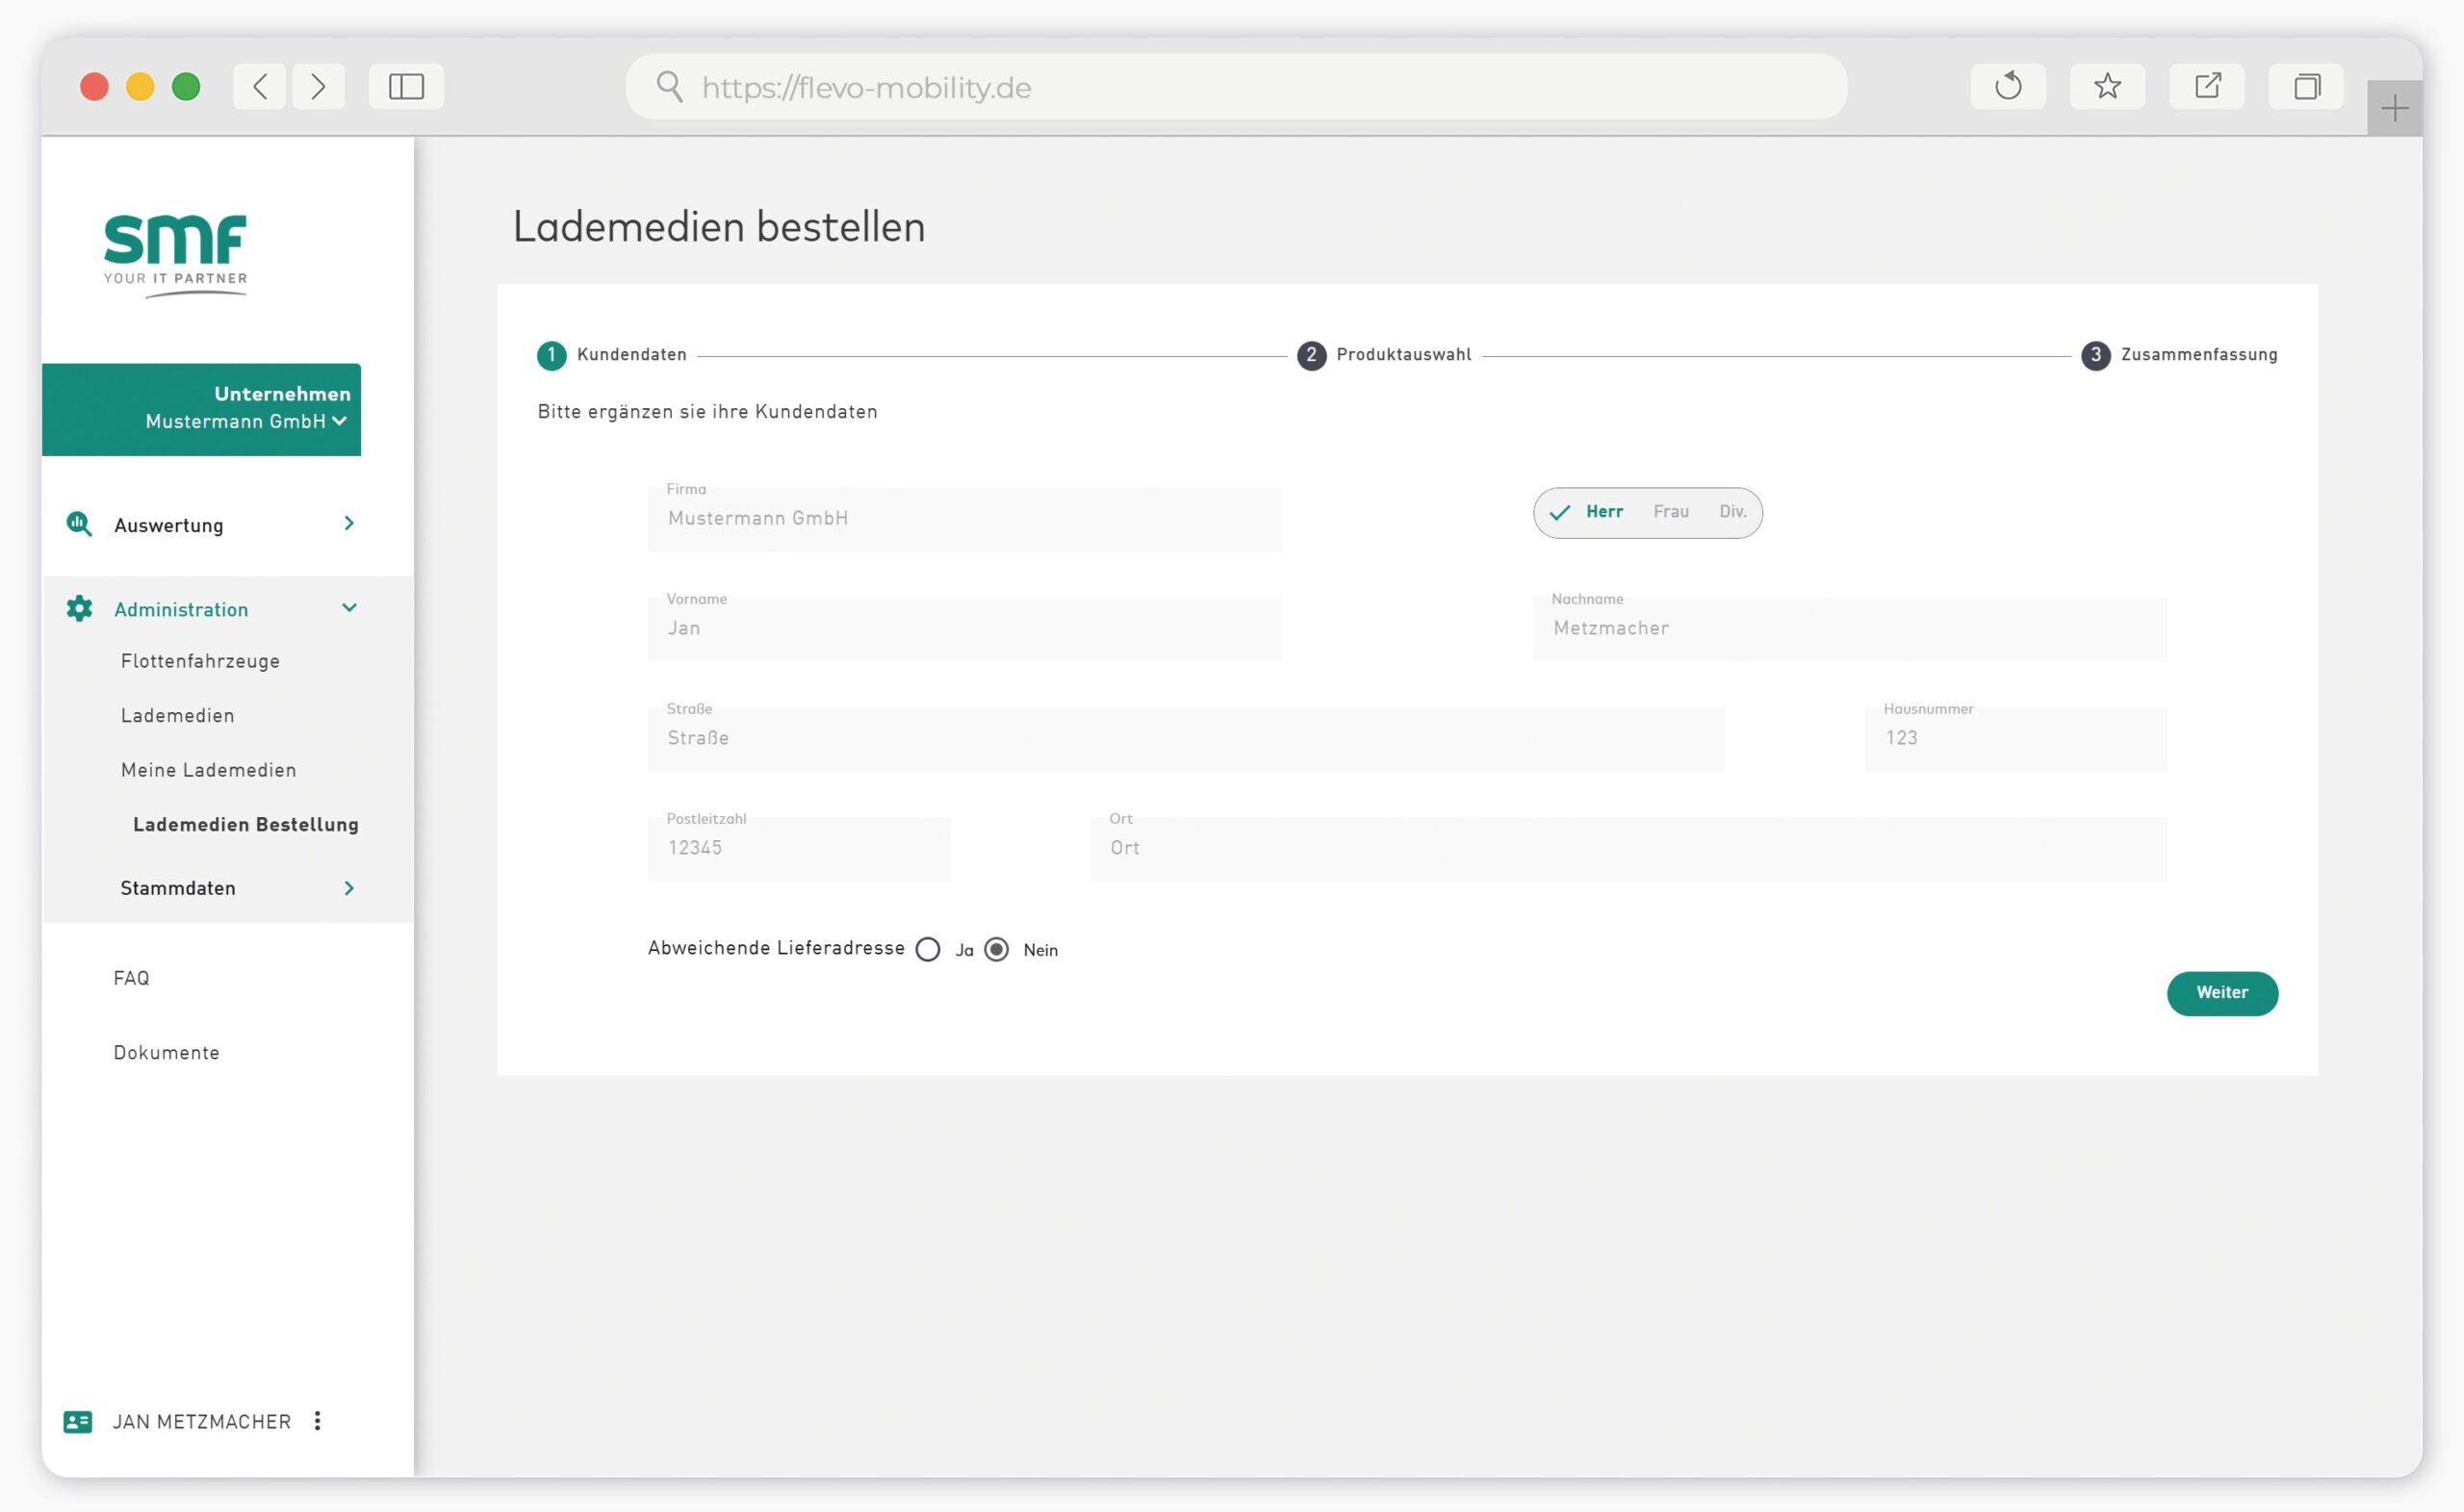
Task: Expand the Stammdaten submenu
Action: (349, 888)
